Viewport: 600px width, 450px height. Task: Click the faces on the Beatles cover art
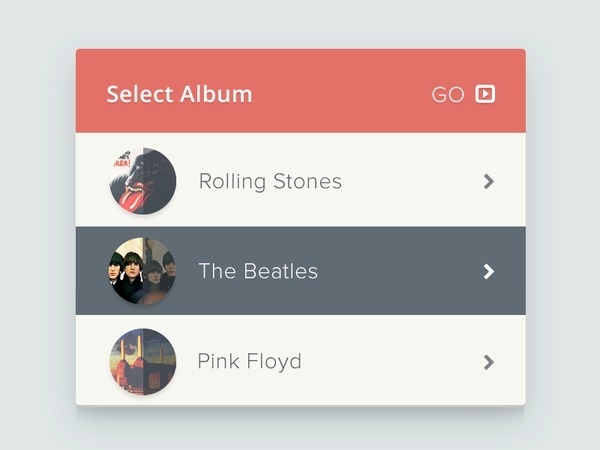(142, 268)
